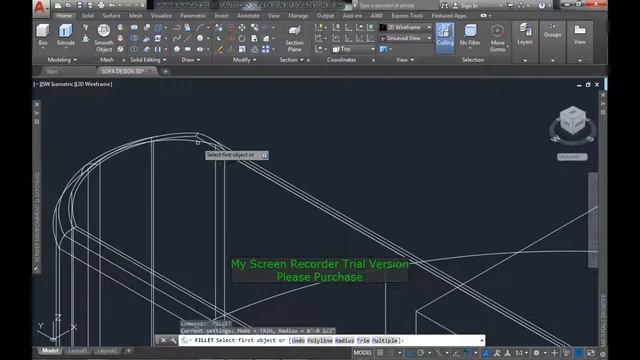Image resolution: width=640 pixels, height=360 pixels.
Task: Switch to the Annotate ribbon tab
Action: pyautogui.click(x=248, y=16)
